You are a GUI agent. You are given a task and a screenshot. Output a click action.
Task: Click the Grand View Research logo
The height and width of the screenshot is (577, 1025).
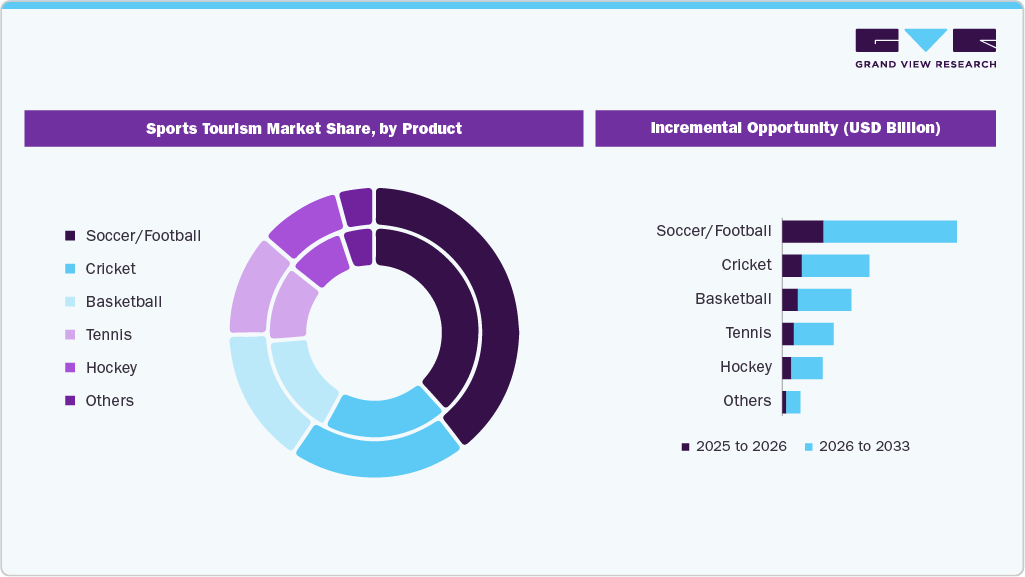[925, 45]
